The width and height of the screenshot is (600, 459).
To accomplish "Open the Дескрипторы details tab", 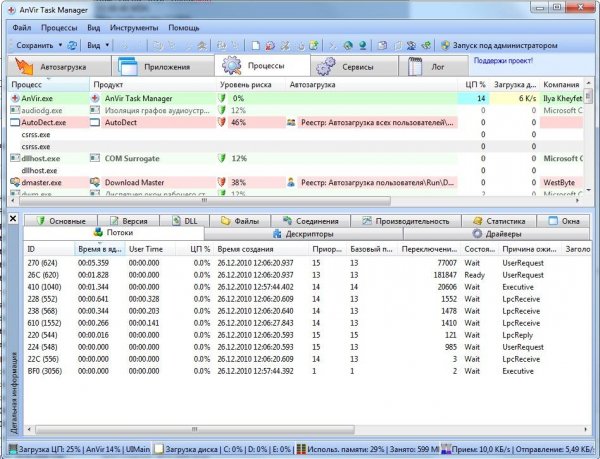I will click(x=303, y=234).
